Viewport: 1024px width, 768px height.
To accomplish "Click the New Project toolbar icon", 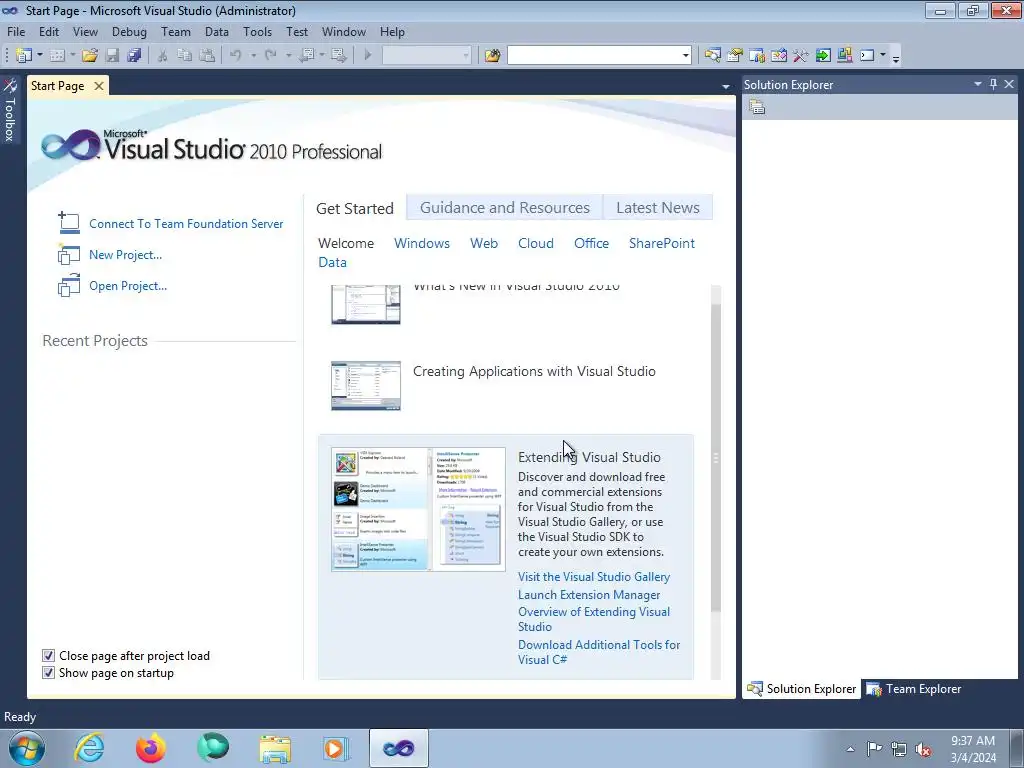I will coord(24,56).
